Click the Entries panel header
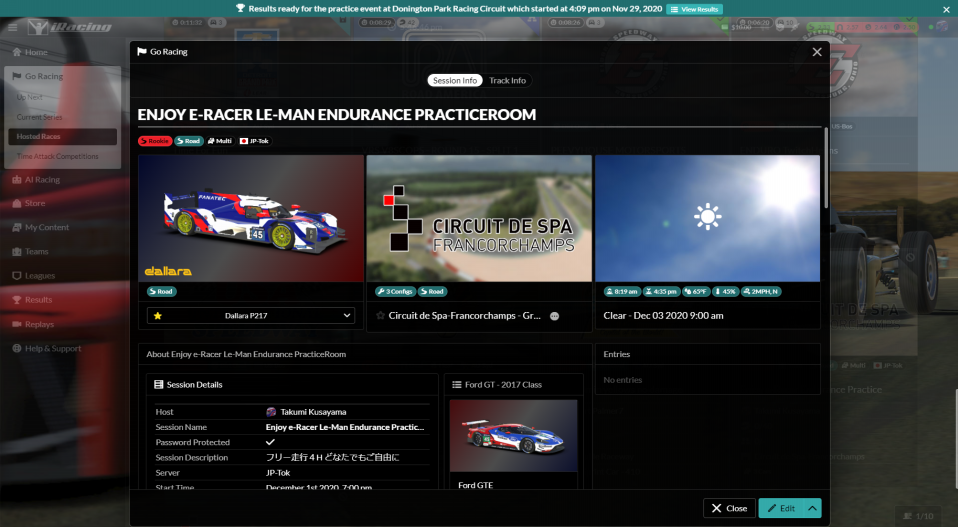 [708, 354]
